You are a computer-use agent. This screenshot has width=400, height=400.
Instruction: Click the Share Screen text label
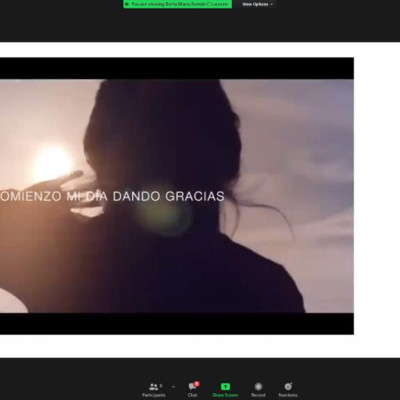pyautogui.click(x=225, y=395)
